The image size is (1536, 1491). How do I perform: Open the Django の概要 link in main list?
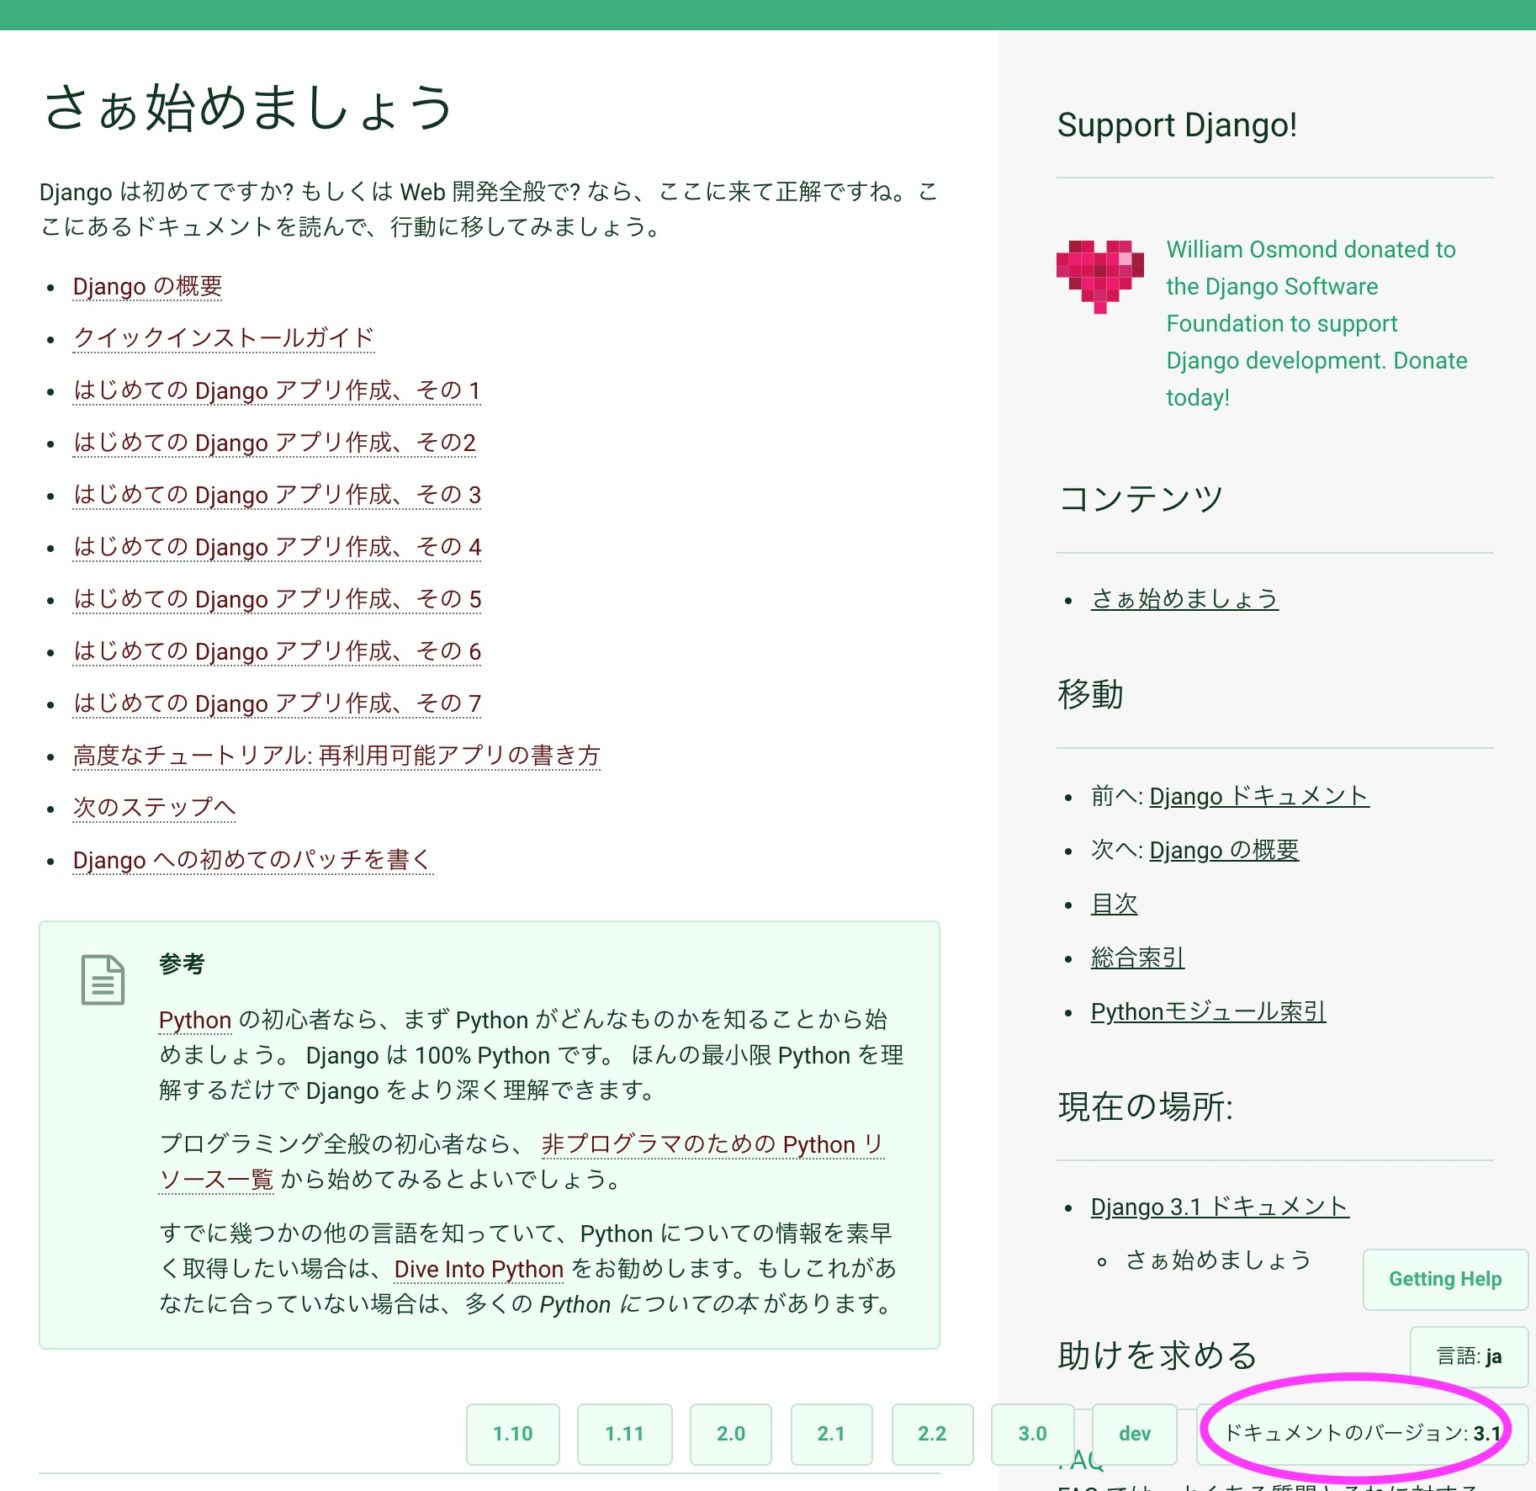(147, 287)
